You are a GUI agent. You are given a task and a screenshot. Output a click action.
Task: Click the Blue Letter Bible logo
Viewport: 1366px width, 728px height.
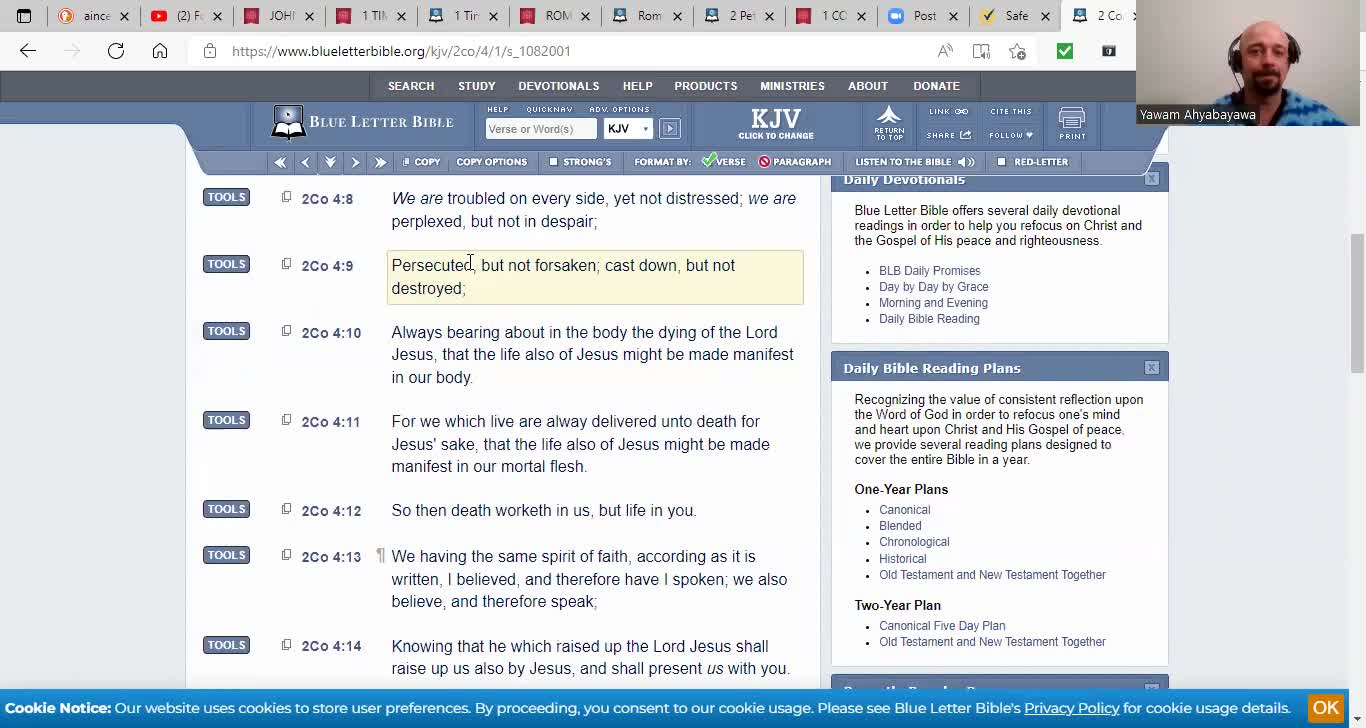click(362, 122)
